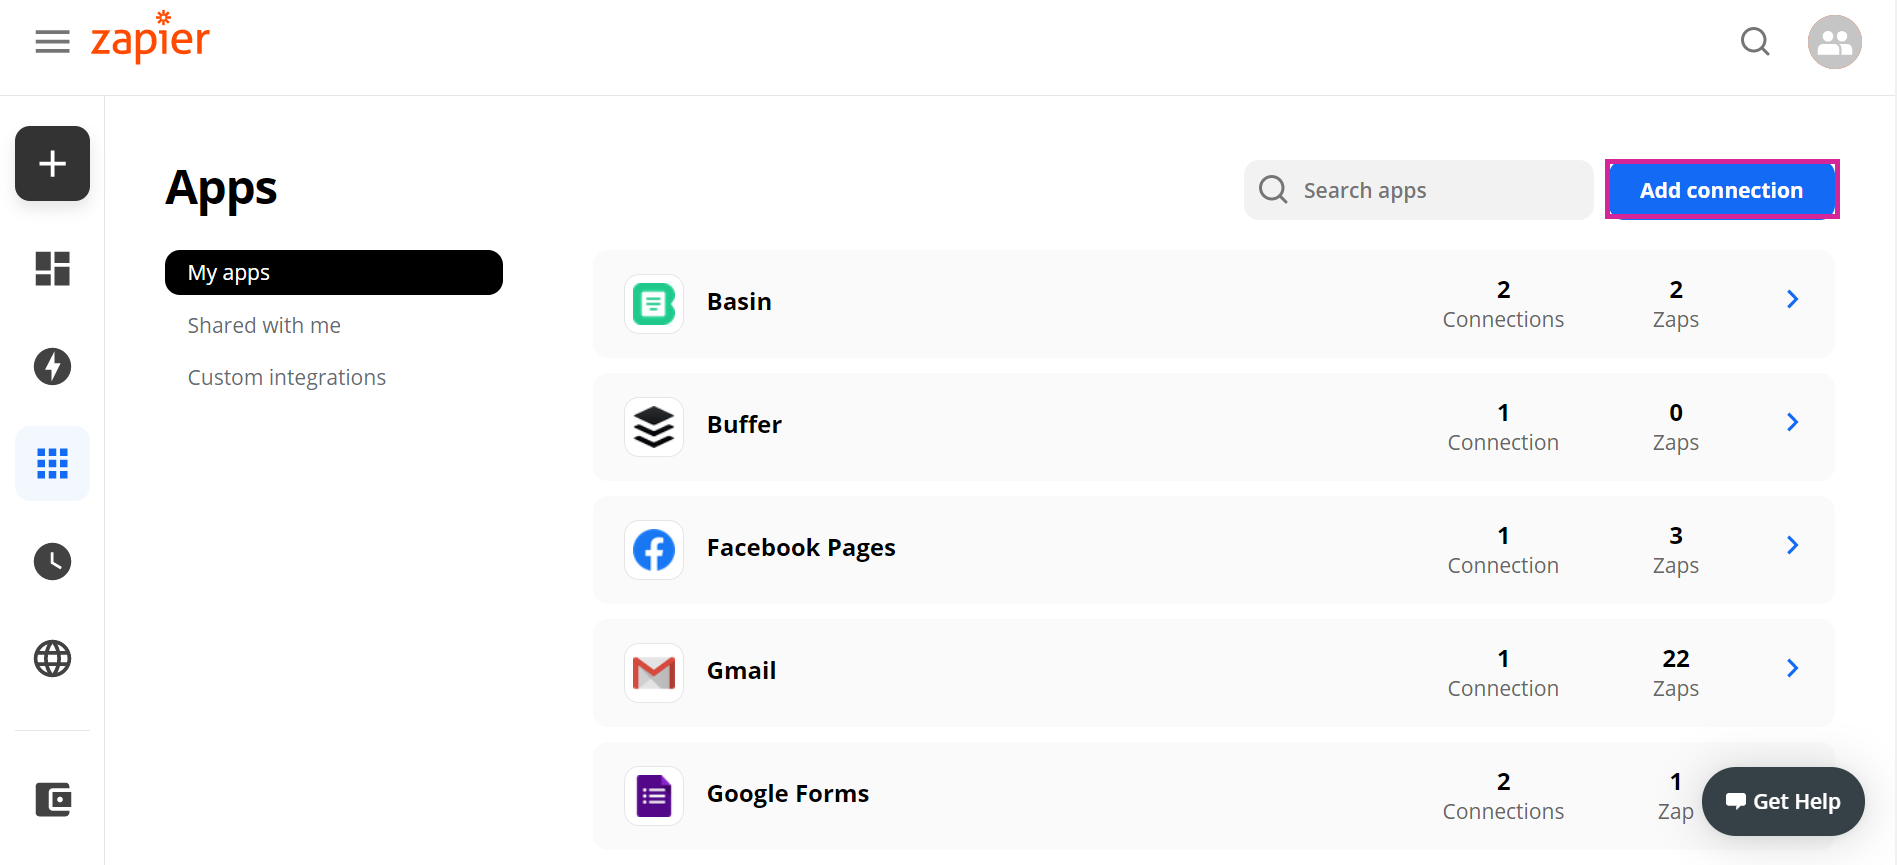Expand the Facebook Pages row chevron
This screenshot has width=1897, height=865.
(x=1792, y=545)
